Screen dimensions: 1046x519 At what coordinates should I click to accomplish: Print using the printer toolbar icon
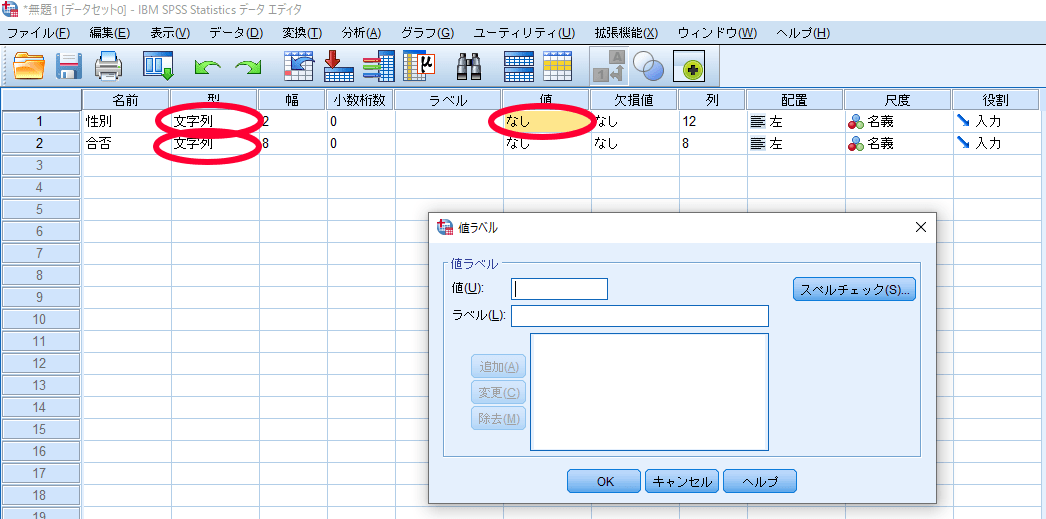point(109,66)
